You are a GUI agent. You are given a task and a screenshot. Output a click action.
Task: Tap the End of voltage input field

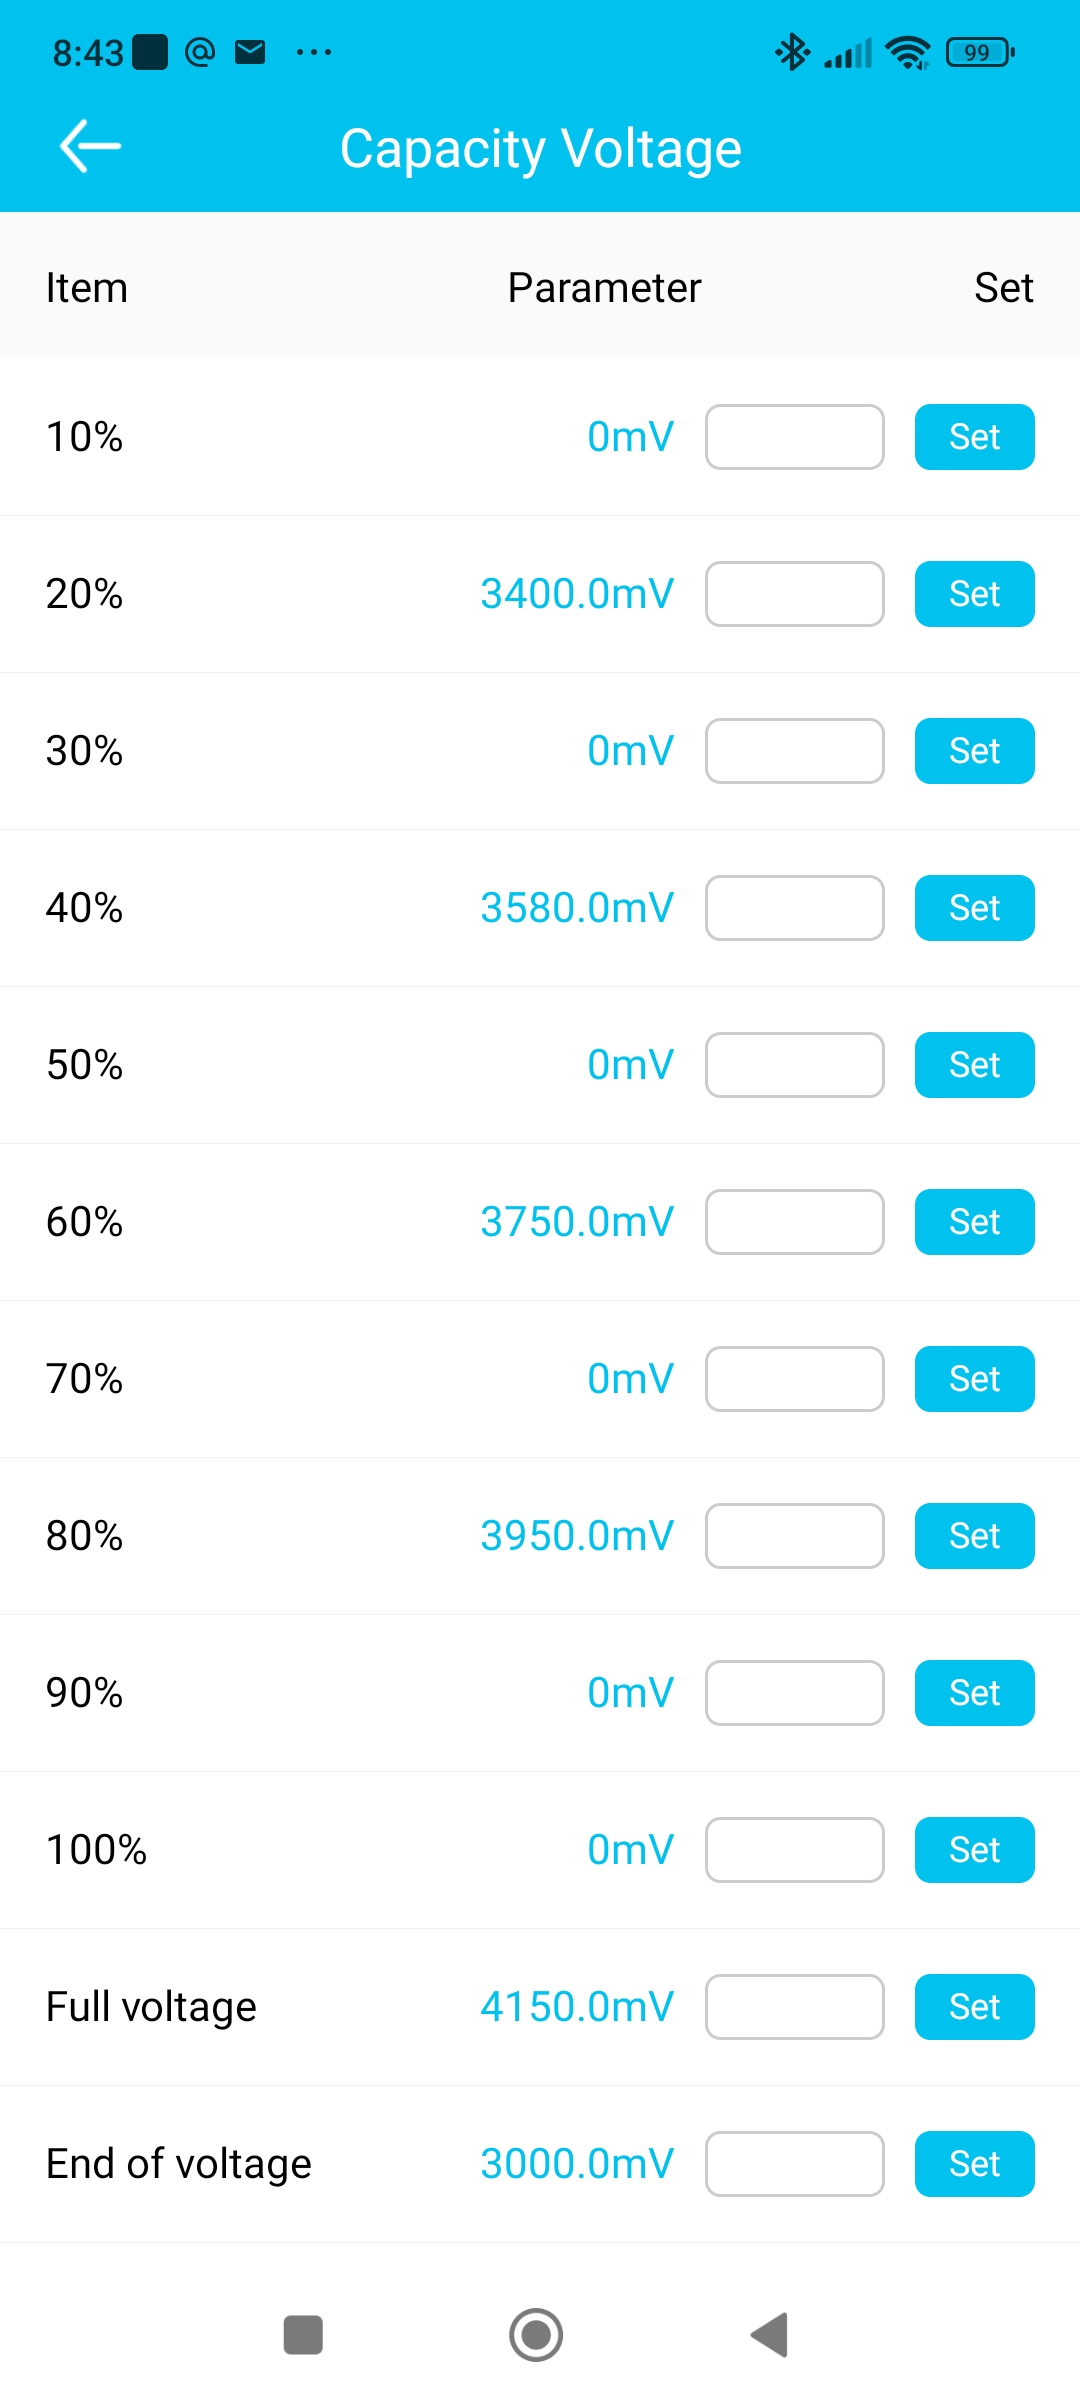pyautogui.click(x=794, y=2164)
